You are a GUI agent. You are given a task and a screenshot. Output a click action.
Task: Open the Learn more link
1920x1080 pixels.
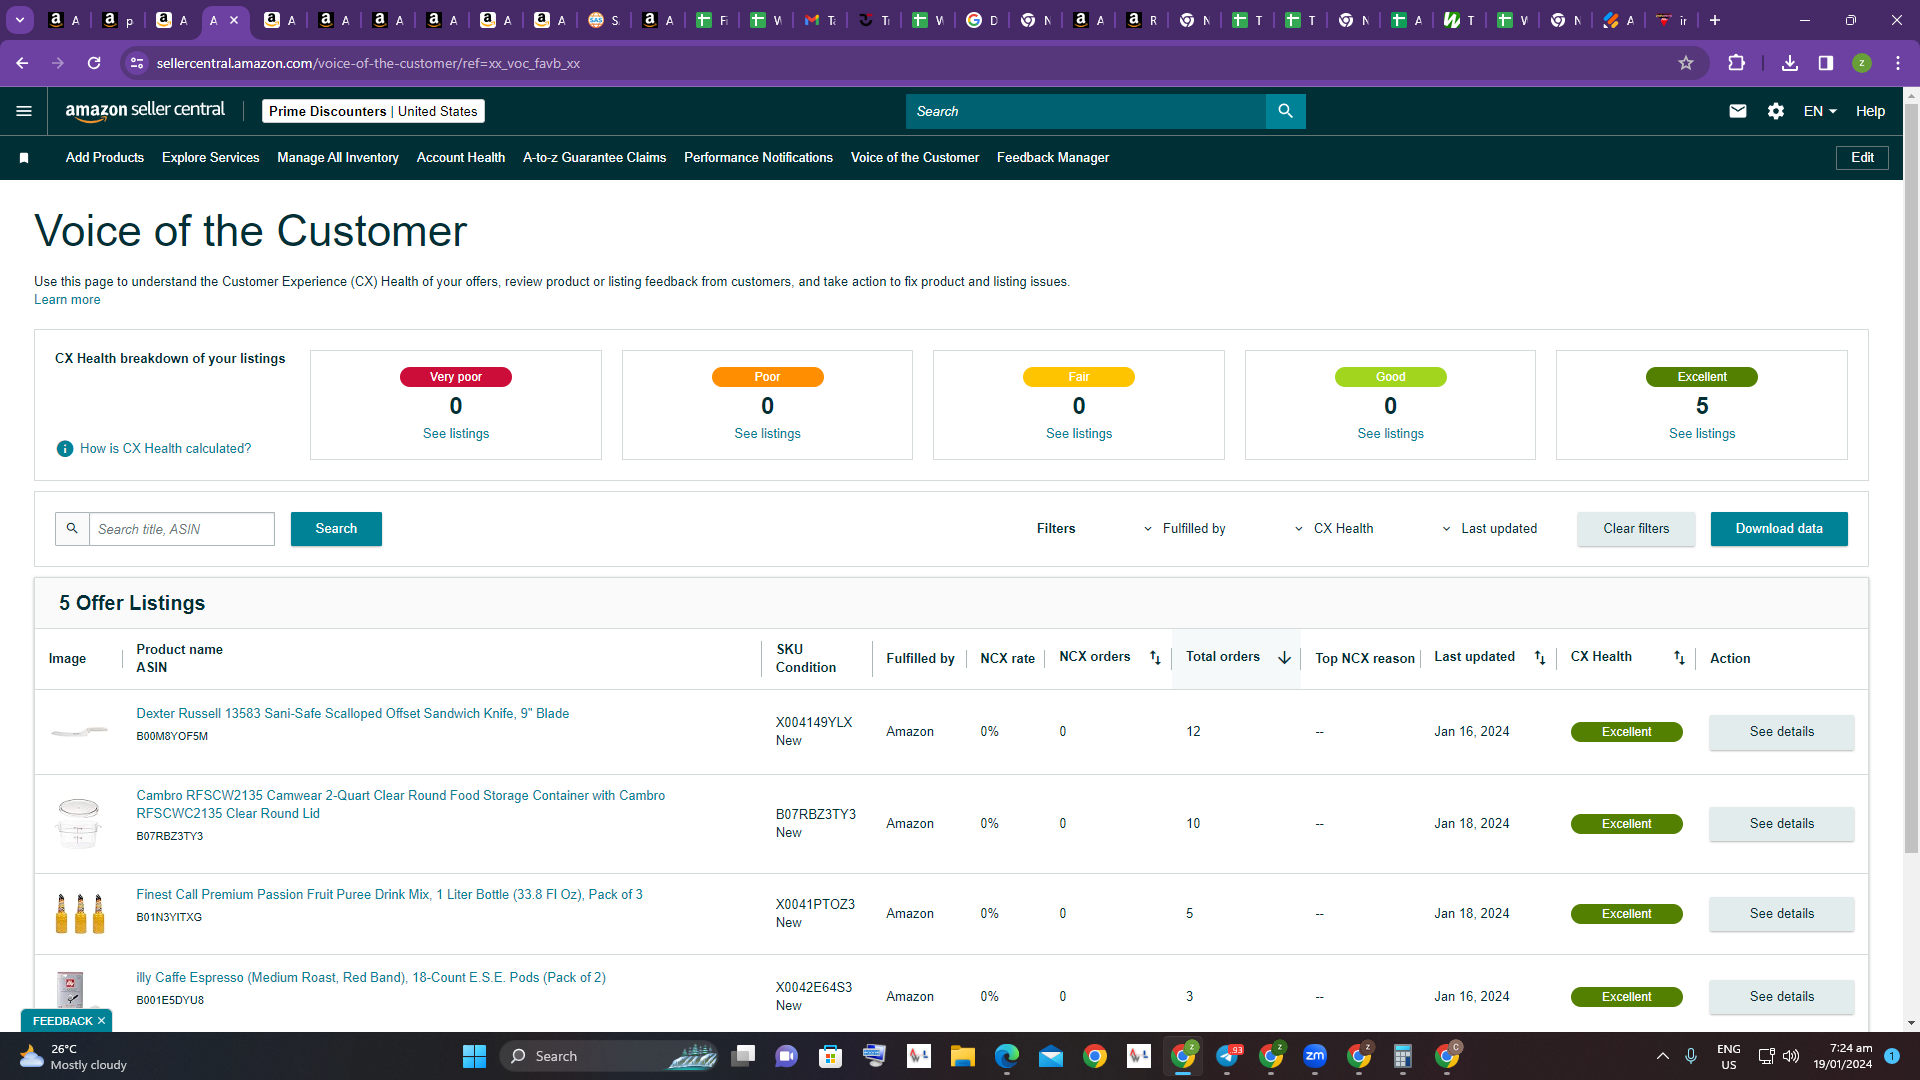[x=67, y=300]
